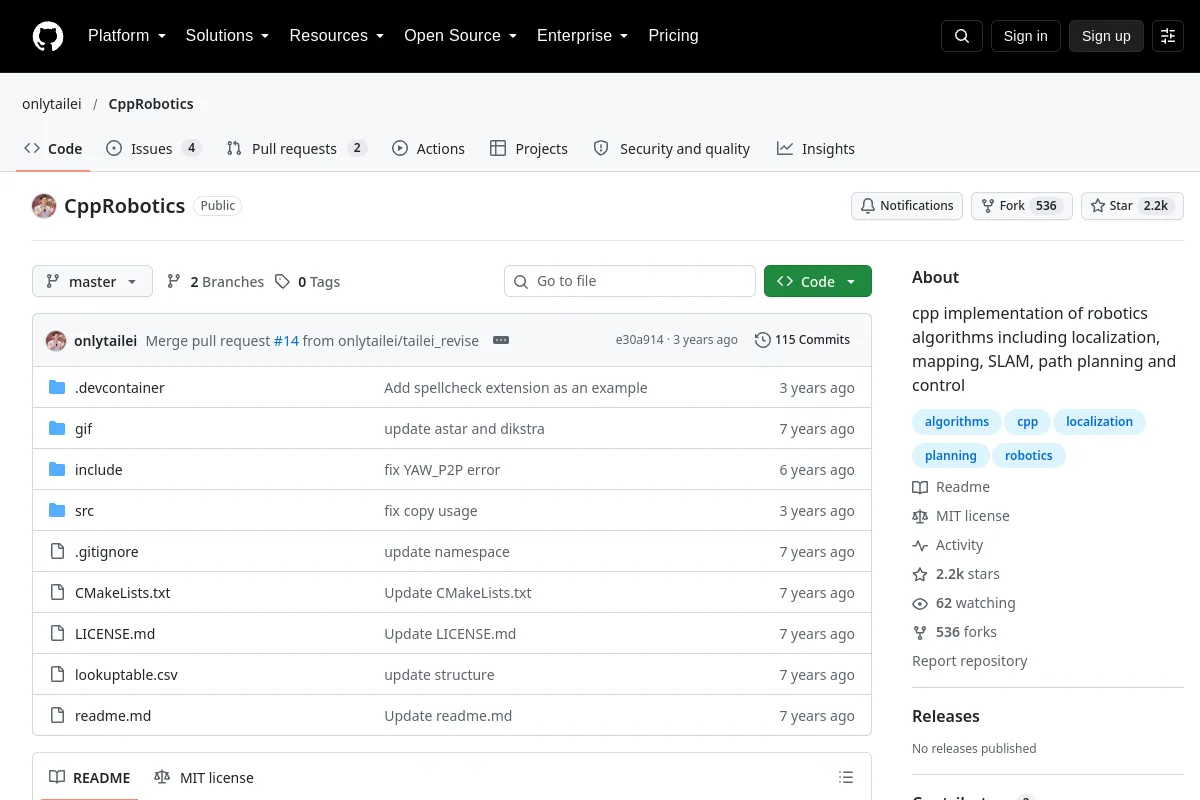The height and width of the screenshot is (800, 1200).
Task: Open pull request #14 link
Action: tap(286, 341)
